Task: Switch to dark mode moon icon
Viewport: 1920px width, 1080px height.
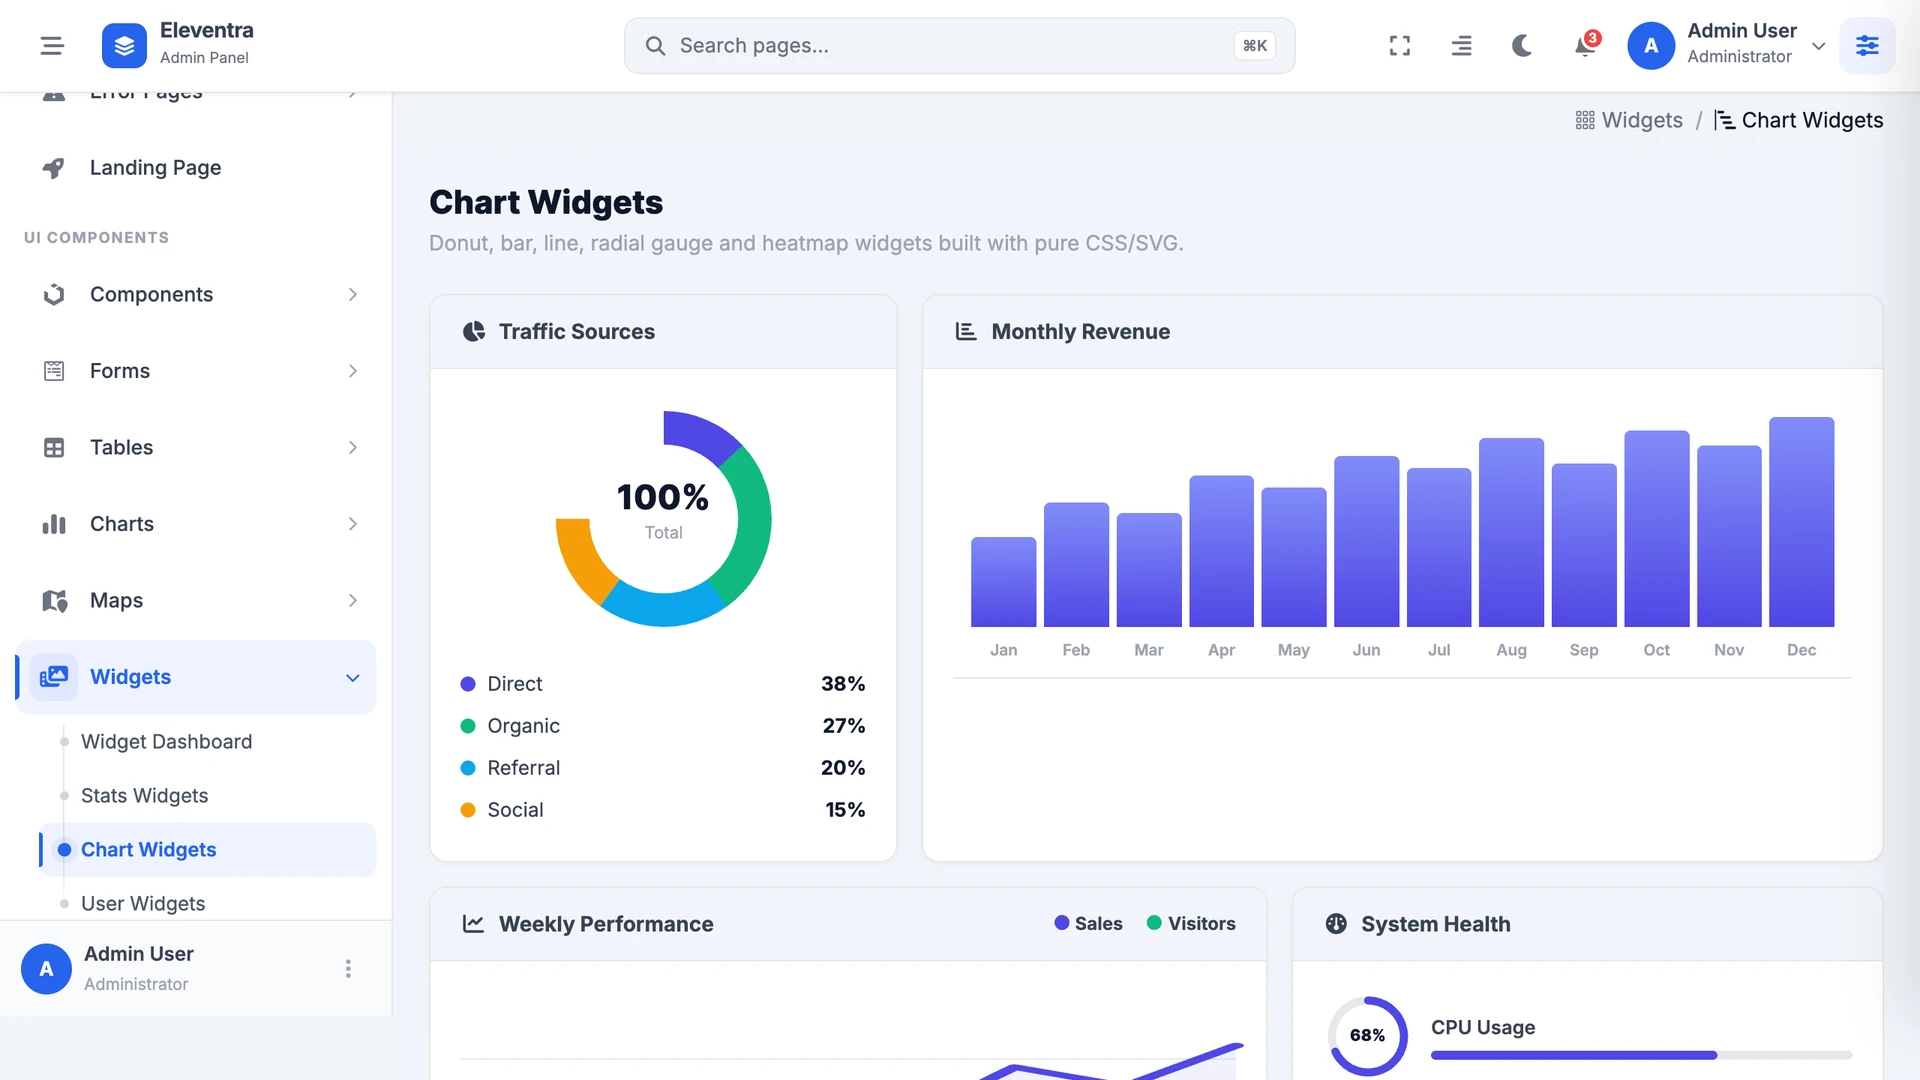Action: click(1522, 45)
